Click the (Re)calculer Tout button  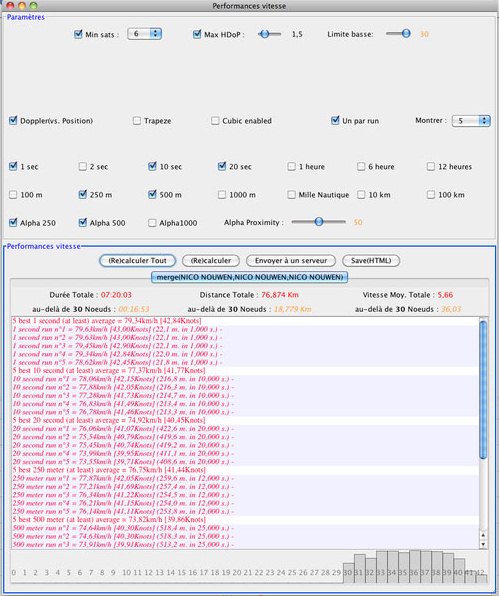pyautogui.click(x=138, y=261)
